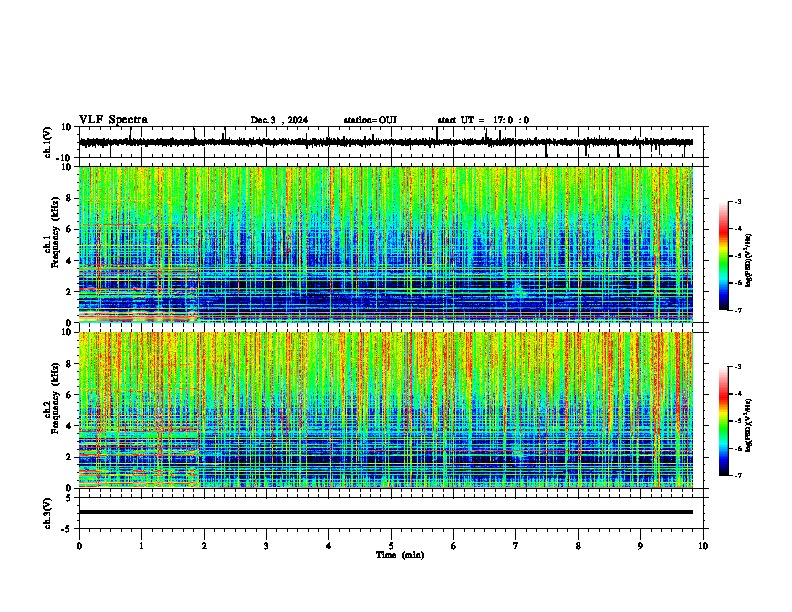This screenshot has width=792, height=612.
Task: Select the date label "Dec. 3, 2024"
Action: (x=279, y=120)
